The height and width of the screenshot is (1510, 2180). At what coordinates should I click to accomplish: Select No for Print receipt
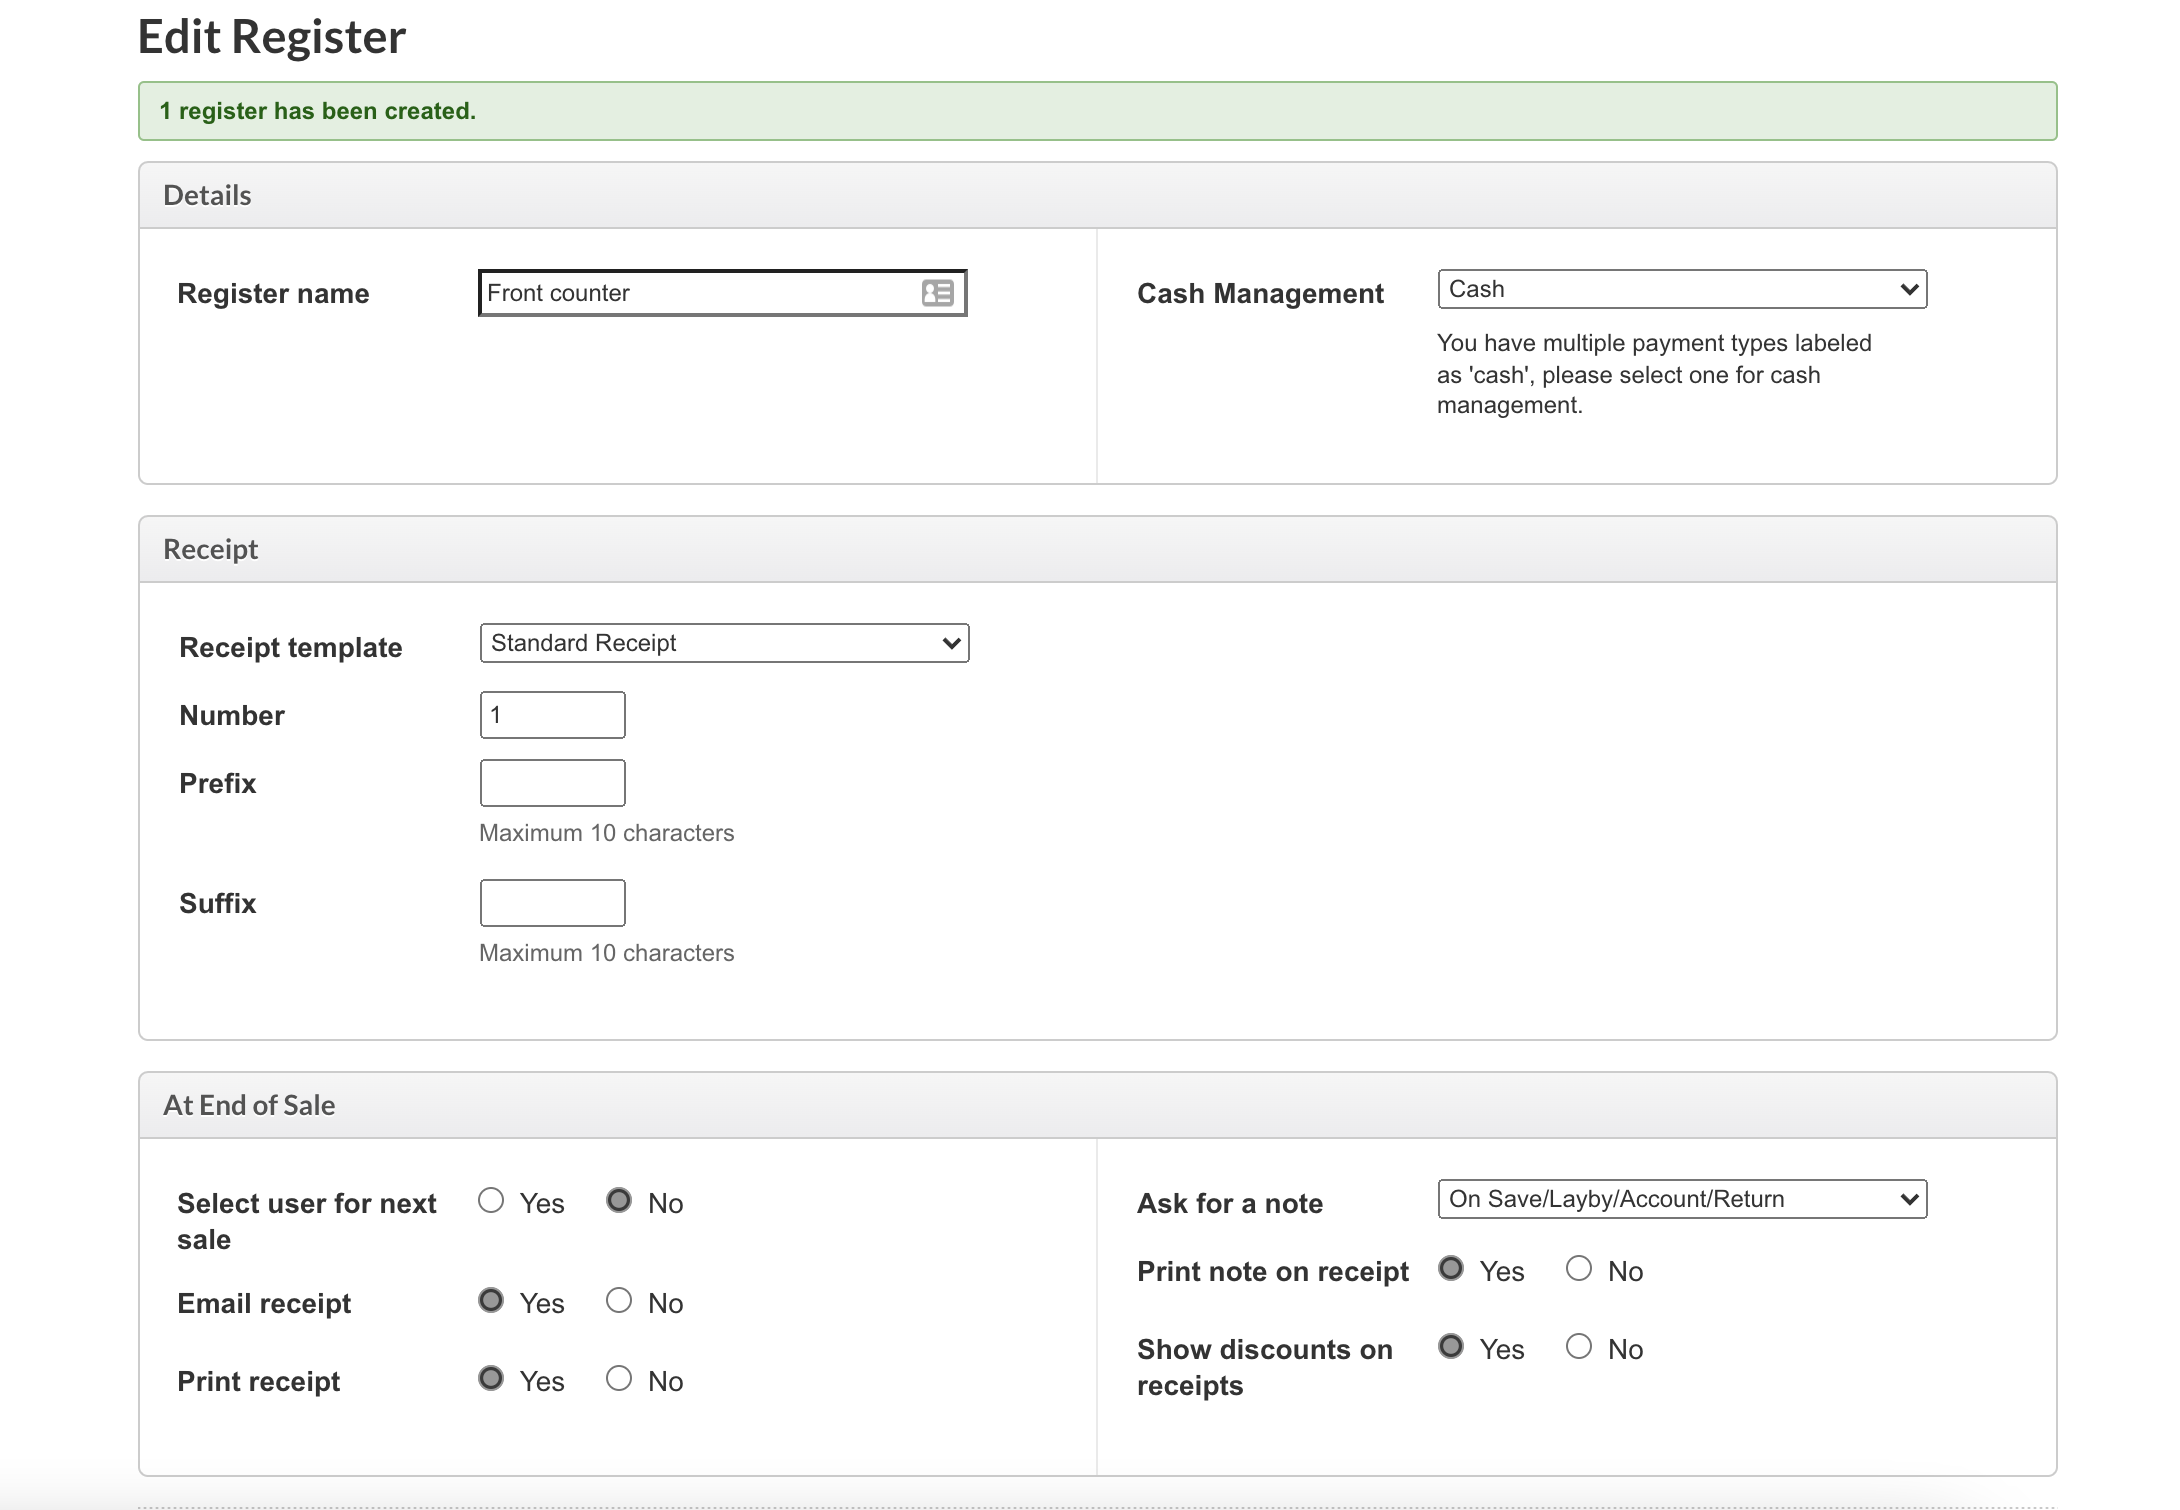pos(618,1379)
